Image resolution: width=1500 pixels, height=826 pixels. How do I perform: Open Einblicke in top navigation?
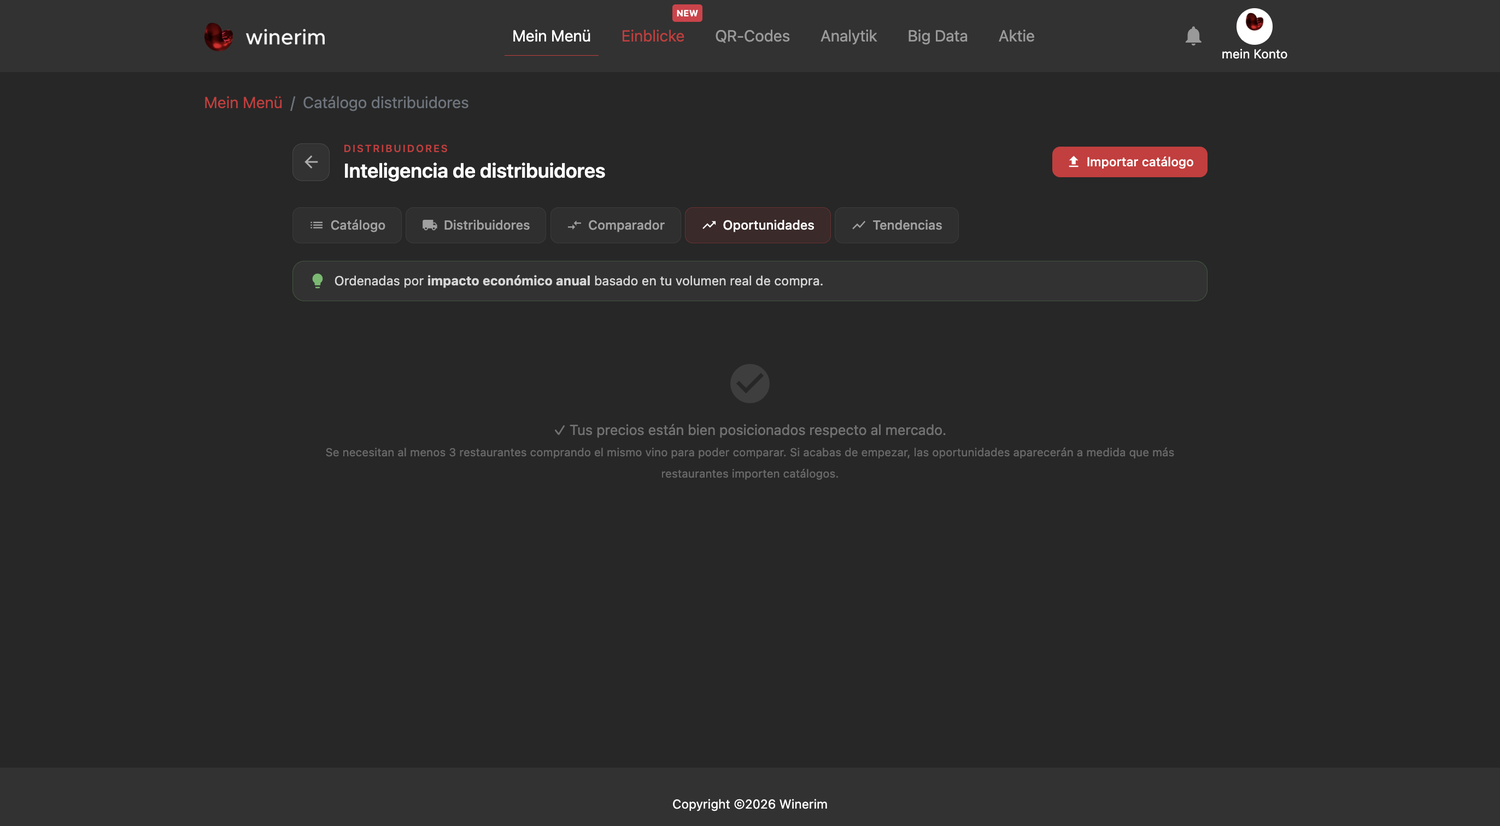pos(653,36)
